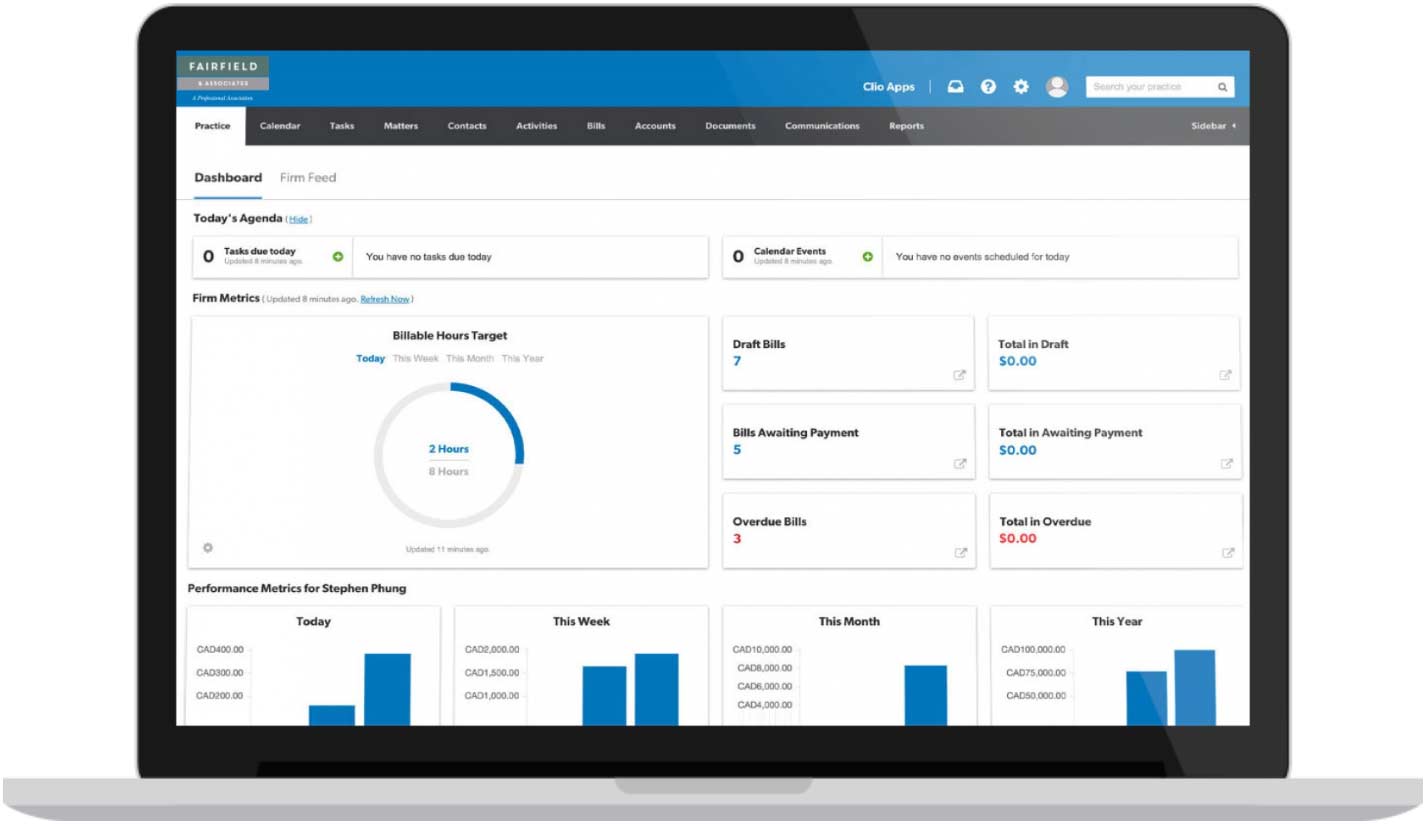Click Refresh Now for Firm Metrics
This screenshot has width=1426, height=824.
point(385,299)
